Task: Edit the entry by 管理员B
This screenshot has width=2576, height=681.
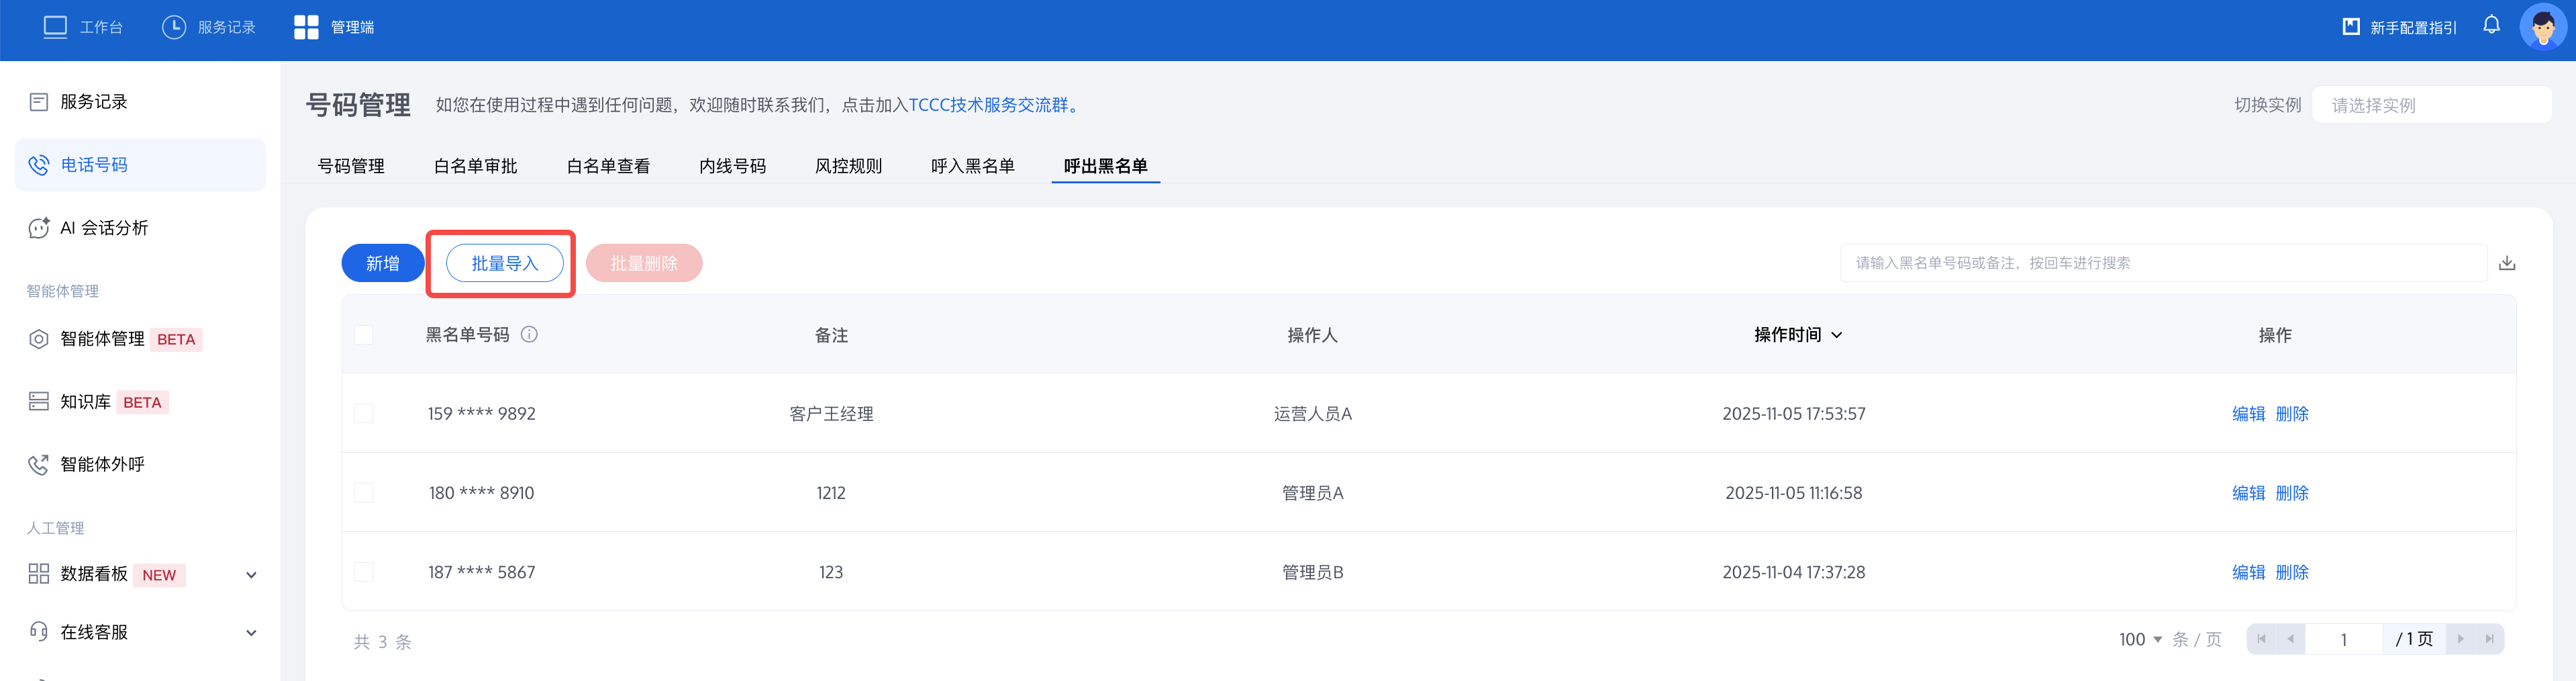Action: point(2248,572)
